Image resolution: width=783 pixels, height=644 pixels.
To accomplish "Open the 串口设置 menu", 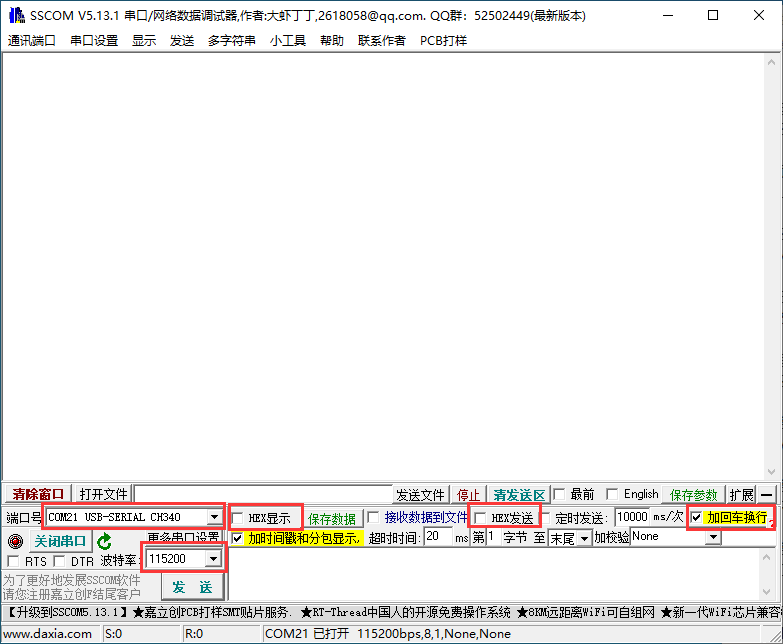I will pos(94,40).
